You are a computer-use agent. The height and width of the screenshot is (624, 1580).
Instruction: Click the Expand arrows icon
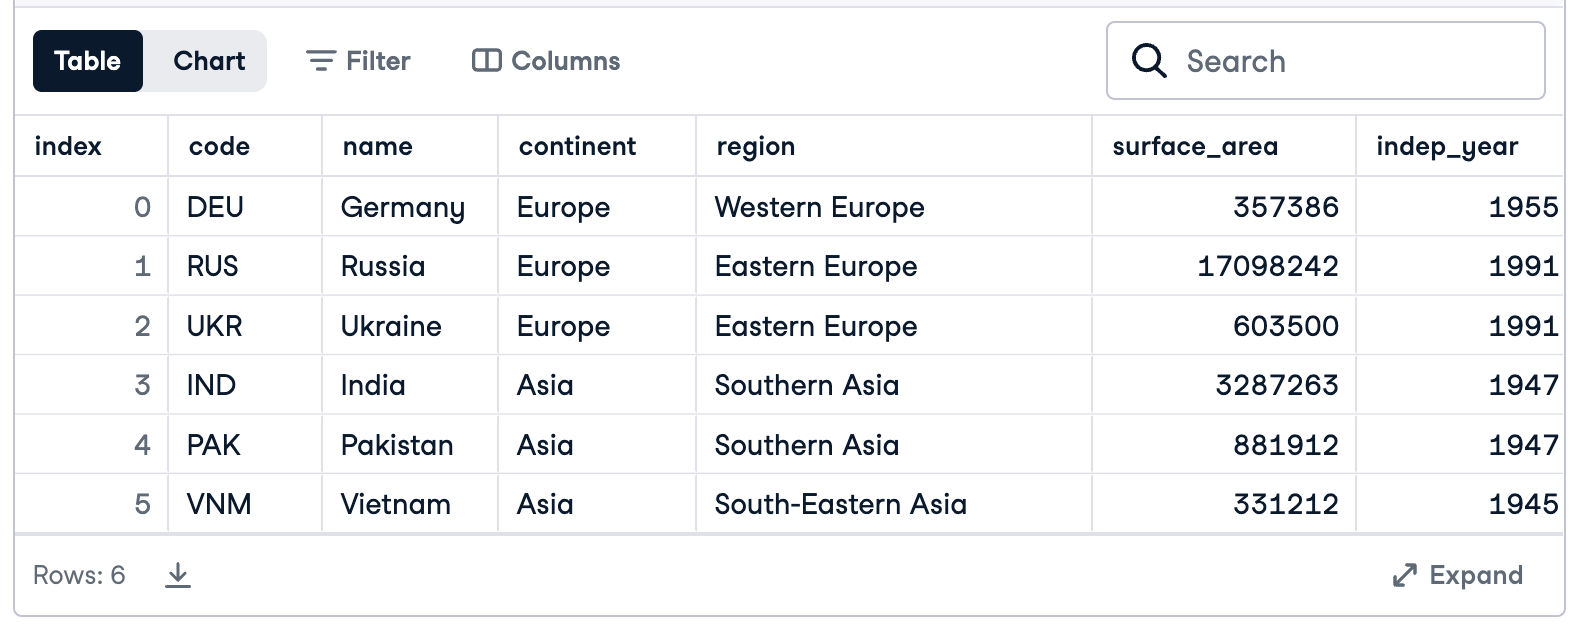pos(1404,575)
